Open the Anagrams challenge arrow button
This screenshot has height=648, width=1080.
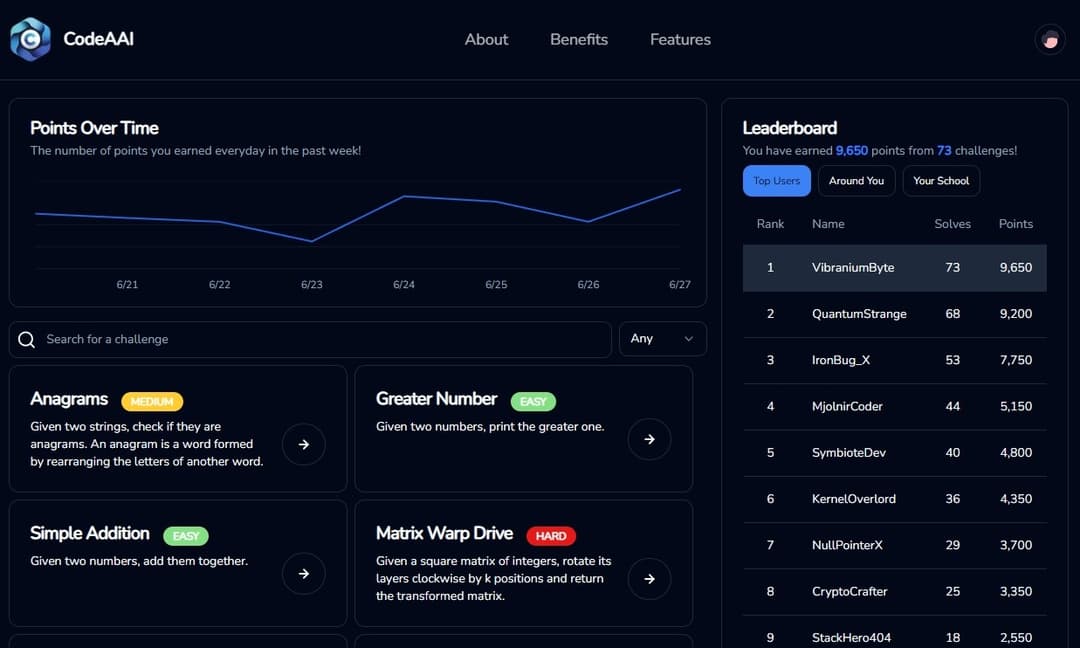tap(304, 444)
